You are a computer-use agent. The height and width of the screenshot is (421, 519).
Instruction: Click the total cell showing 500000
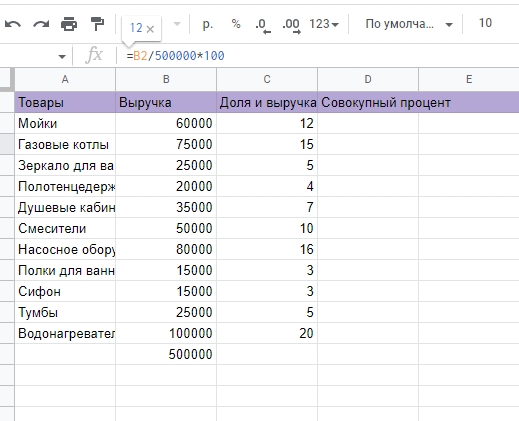point(166,354)
